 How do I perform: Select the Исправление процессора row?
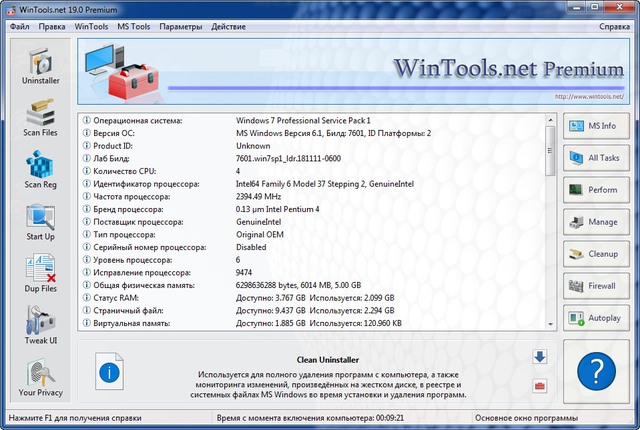pyautogui.click(x=311, y=272)
